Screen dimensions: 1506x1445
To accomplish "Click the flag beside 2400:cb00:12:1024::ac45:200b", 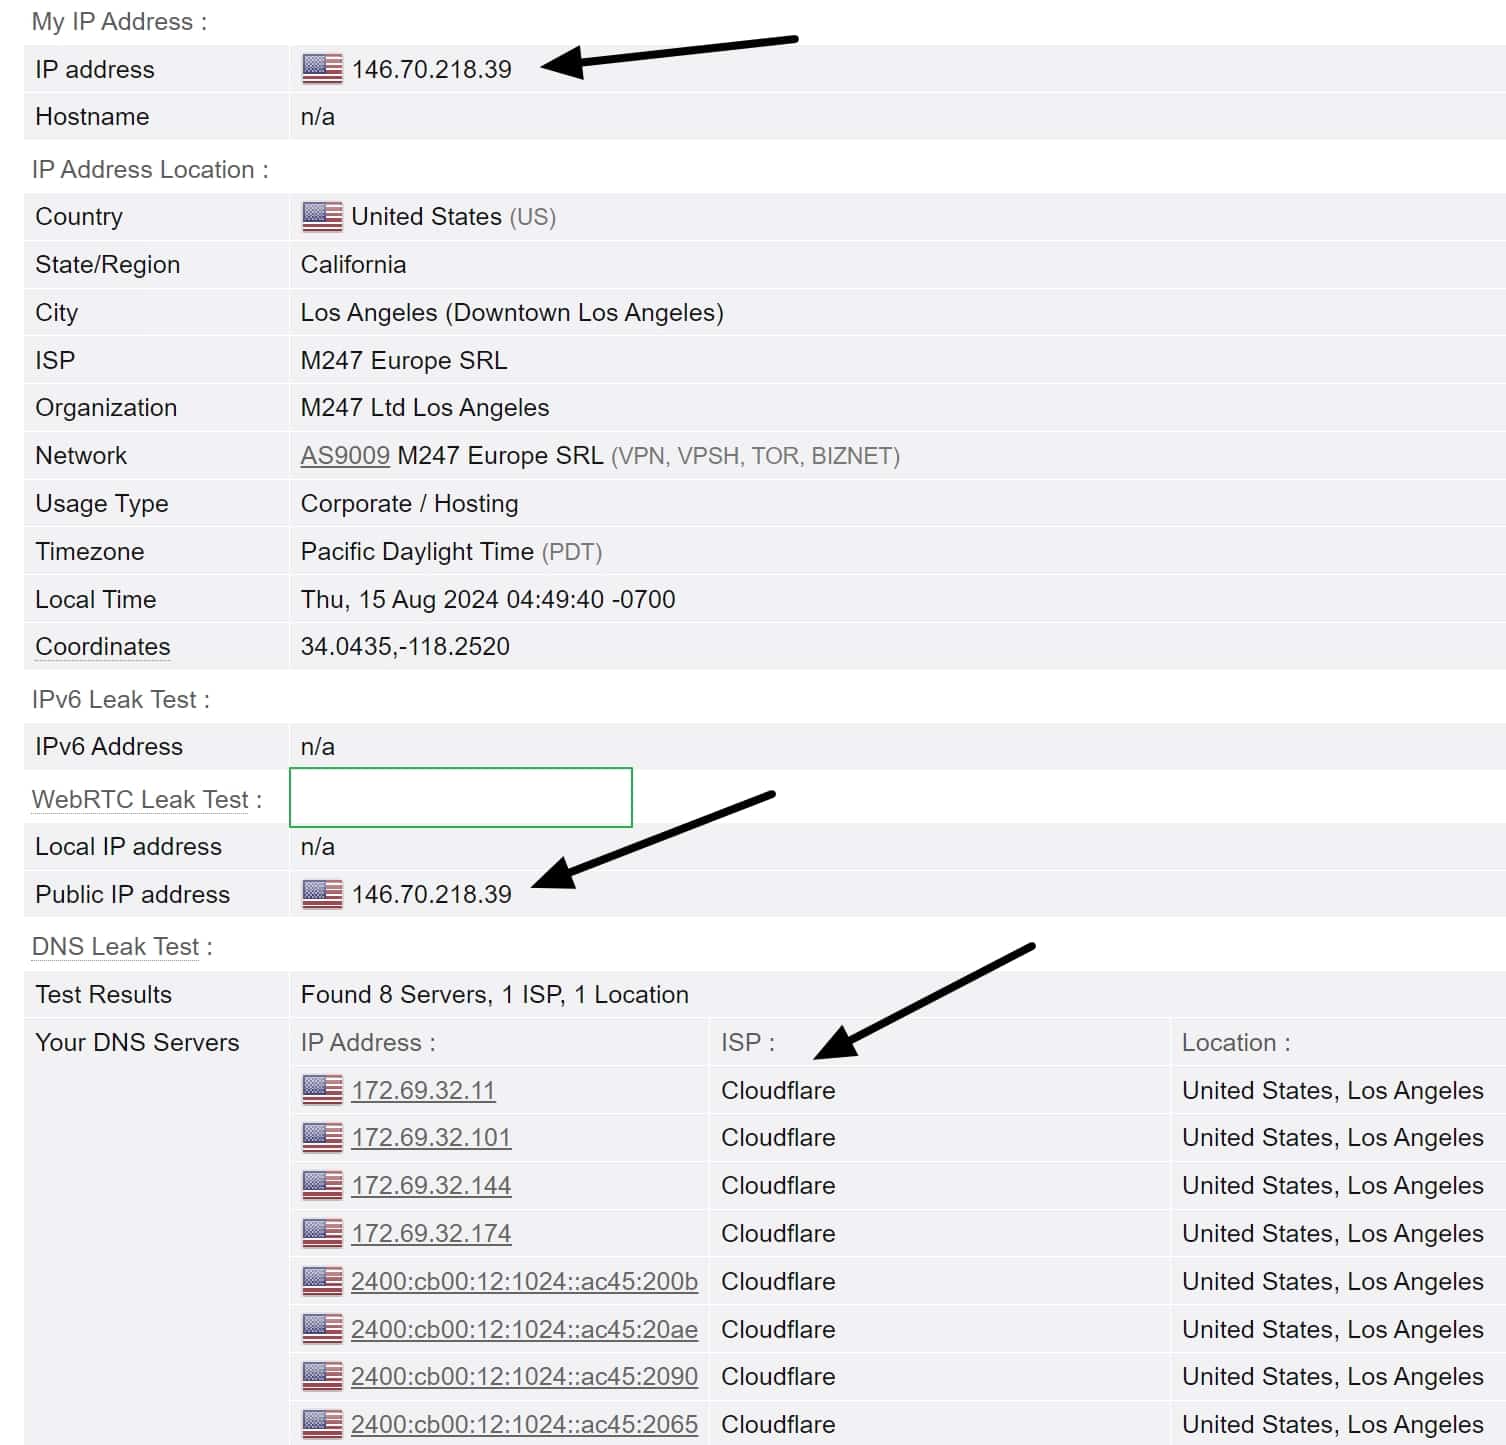I will 322,1281.
